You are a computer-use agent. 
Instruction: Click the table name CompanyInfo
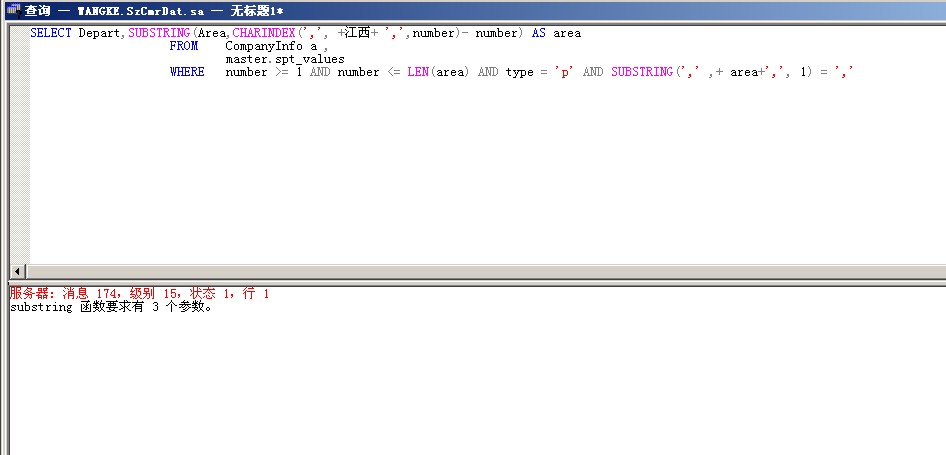coord(264,46)
